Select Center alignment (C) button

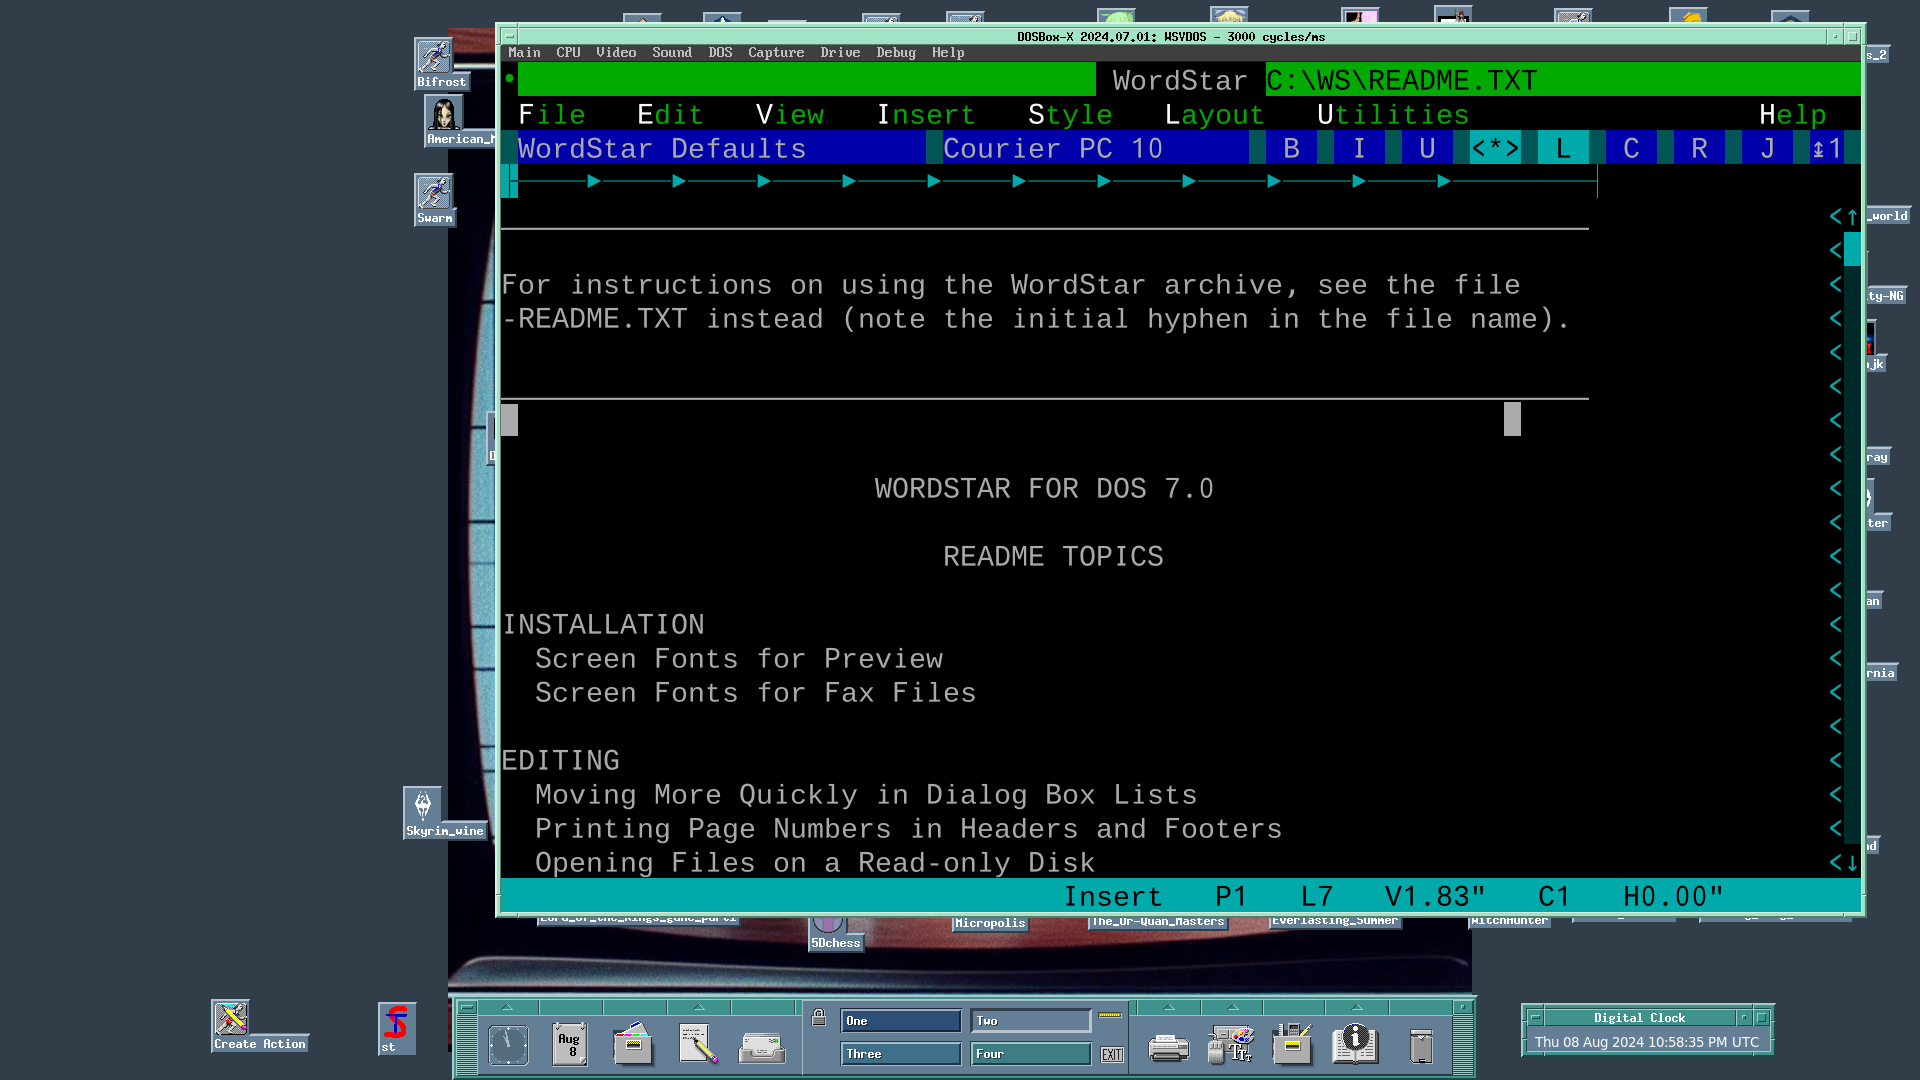pyautogui.click(x=1631, y=149)
